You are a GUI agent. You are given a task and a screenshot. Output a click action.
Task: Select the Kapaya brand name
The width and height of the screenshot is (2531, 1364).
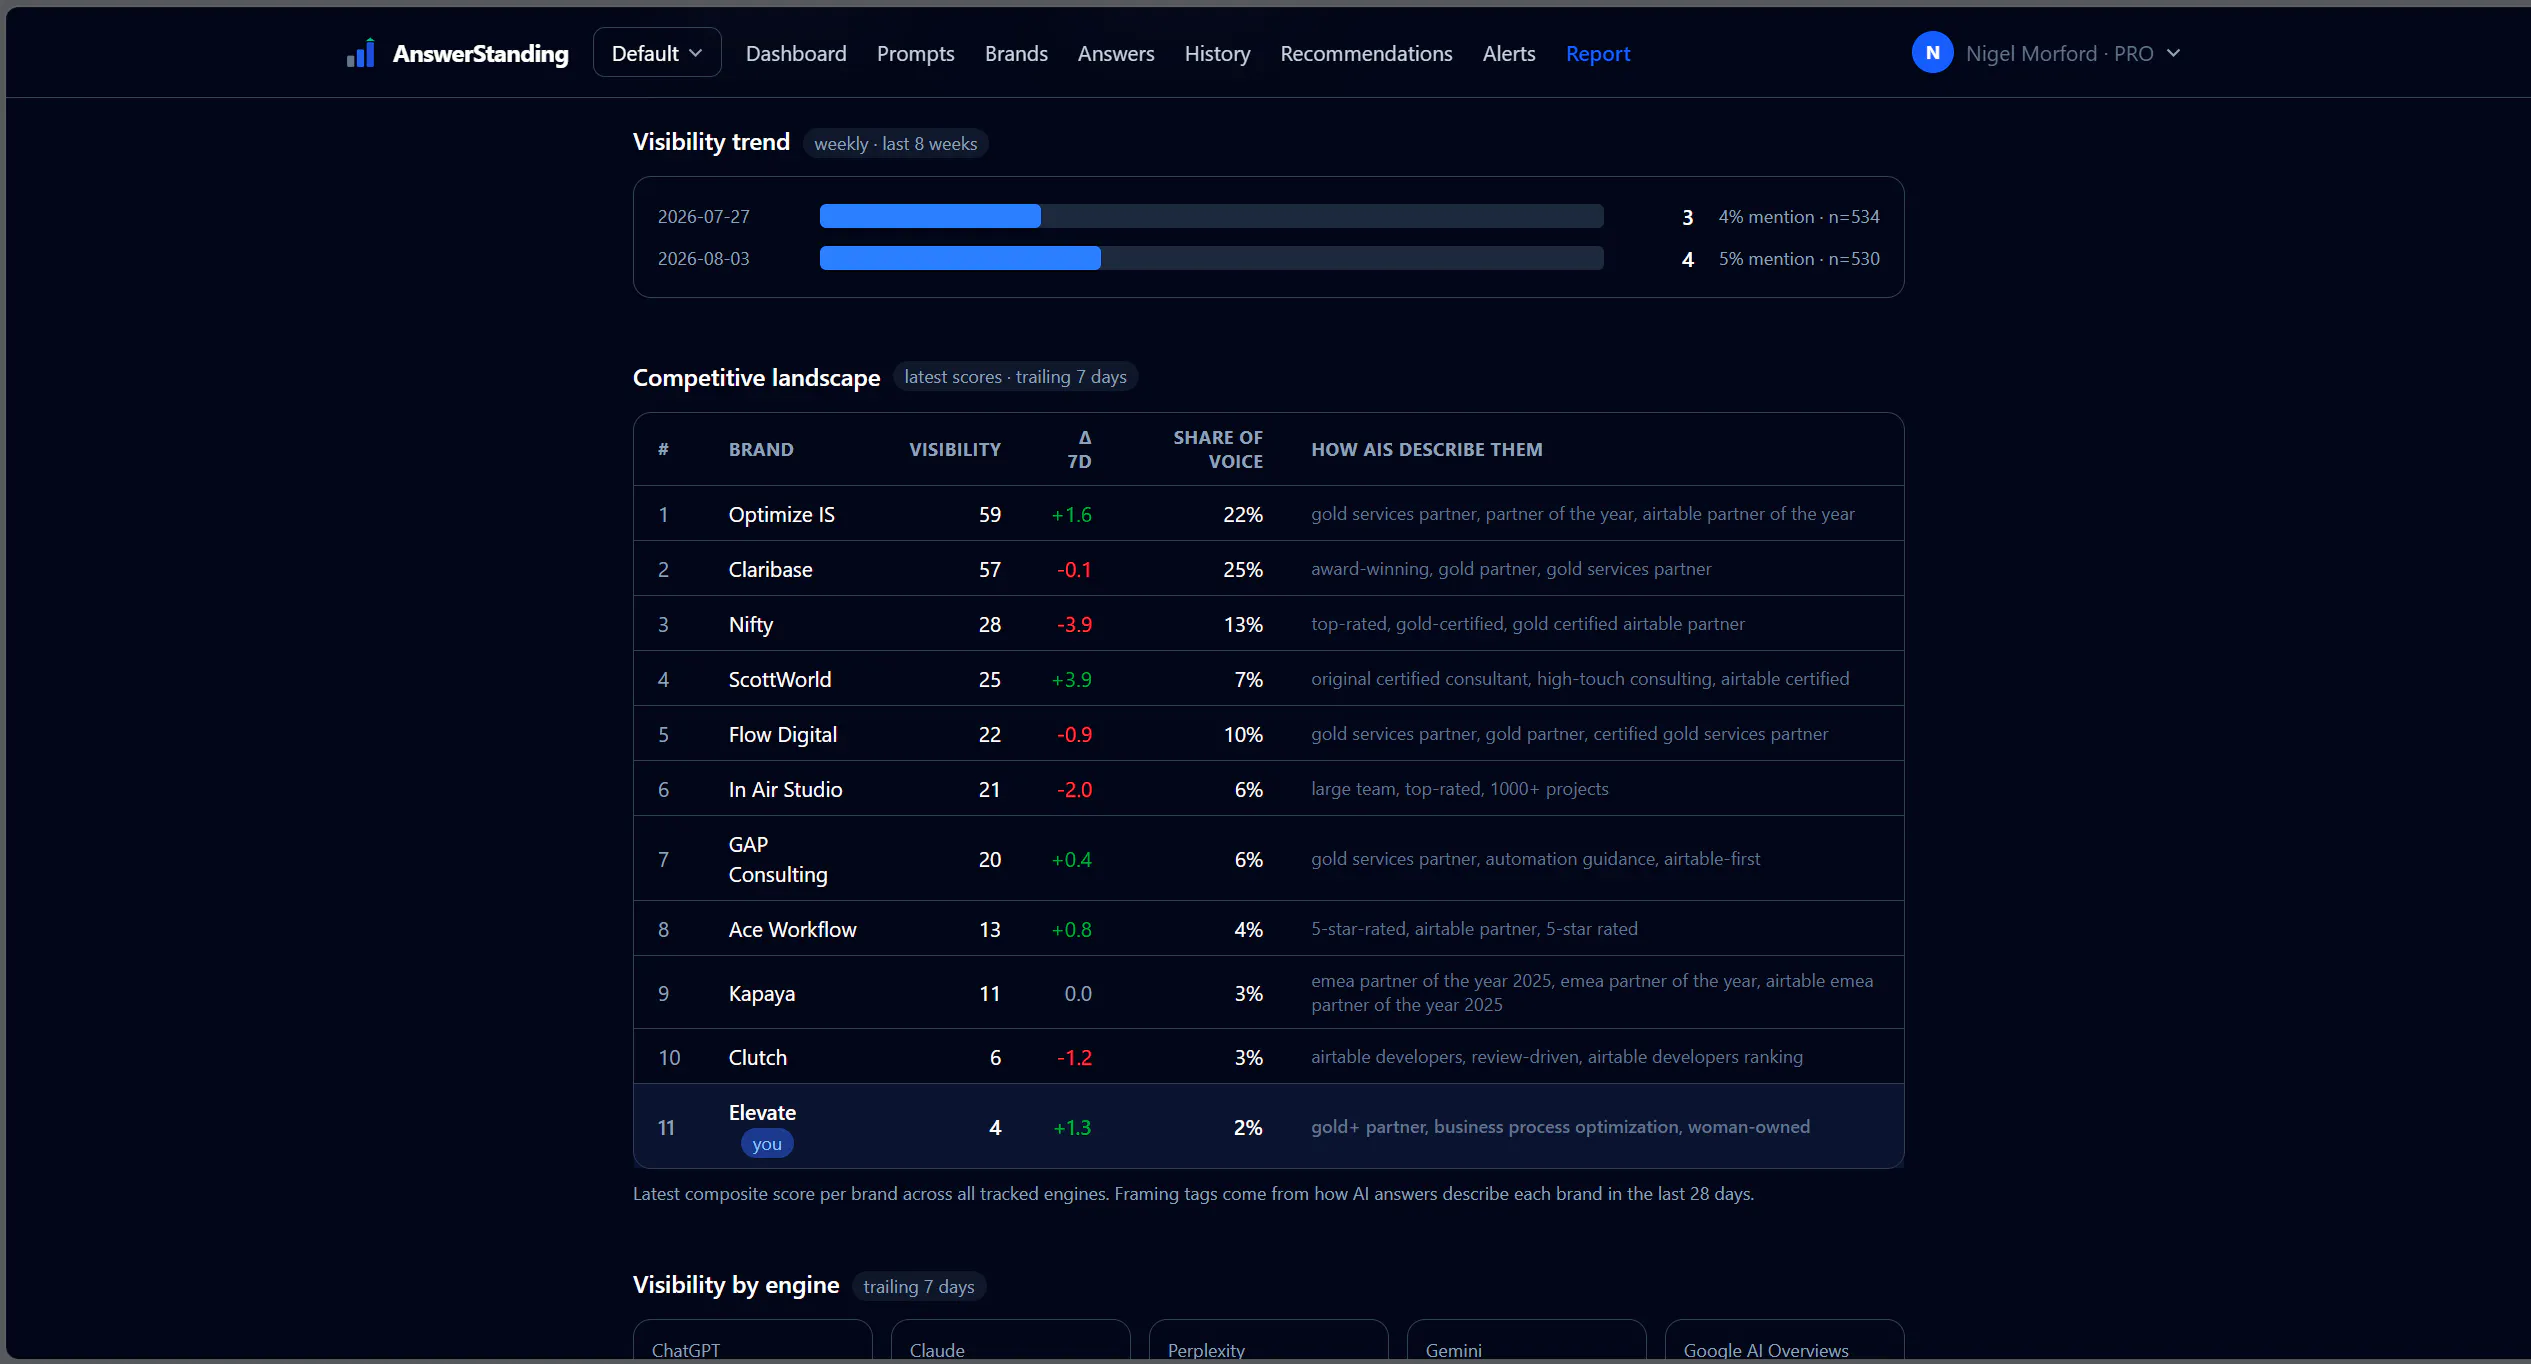tap(762, 993)
